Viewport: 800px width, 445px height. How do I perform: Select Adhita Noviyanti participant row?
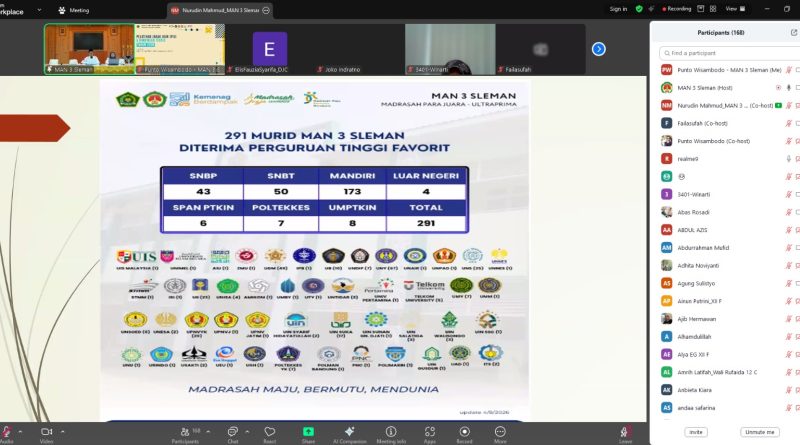click(730, 265)
